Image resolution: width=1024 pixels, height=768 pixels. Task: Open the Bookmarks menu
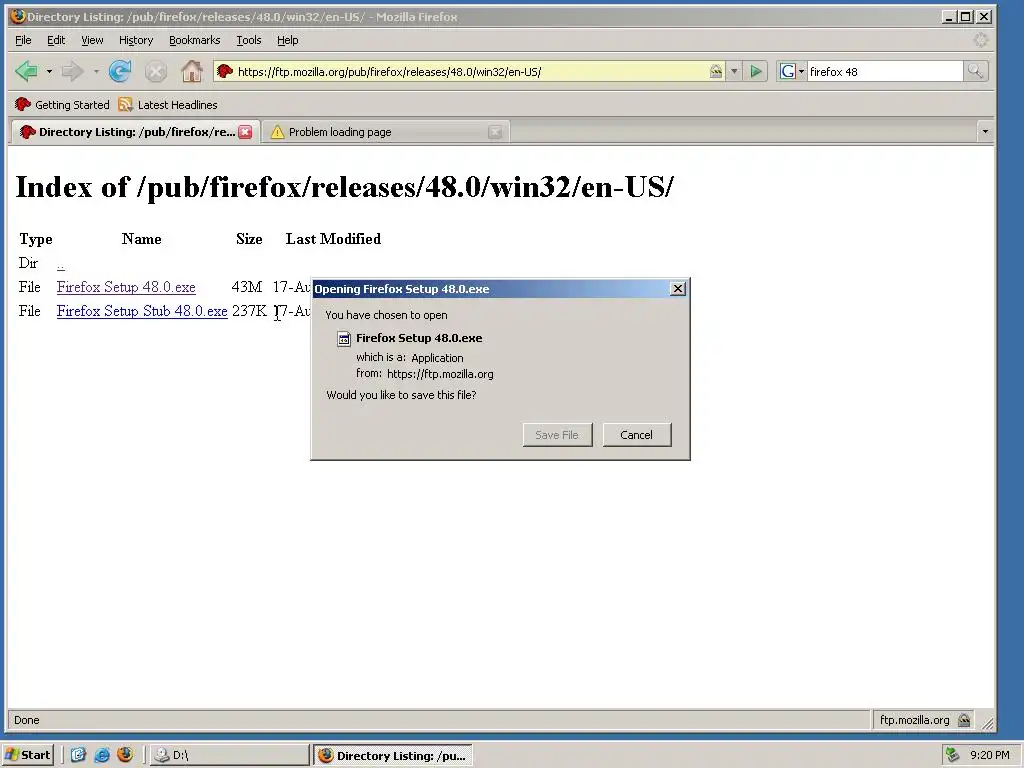click(195, 40)
